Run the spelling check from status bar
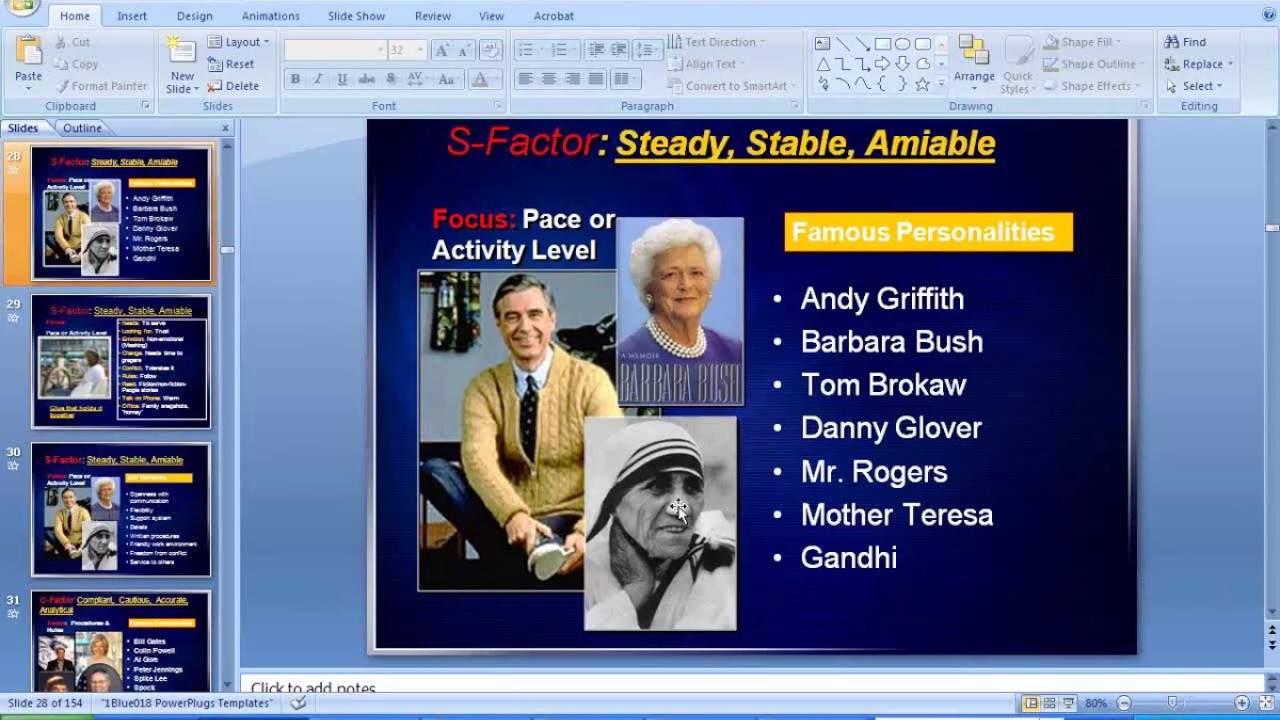The height and width of the screenshot is (720, 1280). coord(298,703)
